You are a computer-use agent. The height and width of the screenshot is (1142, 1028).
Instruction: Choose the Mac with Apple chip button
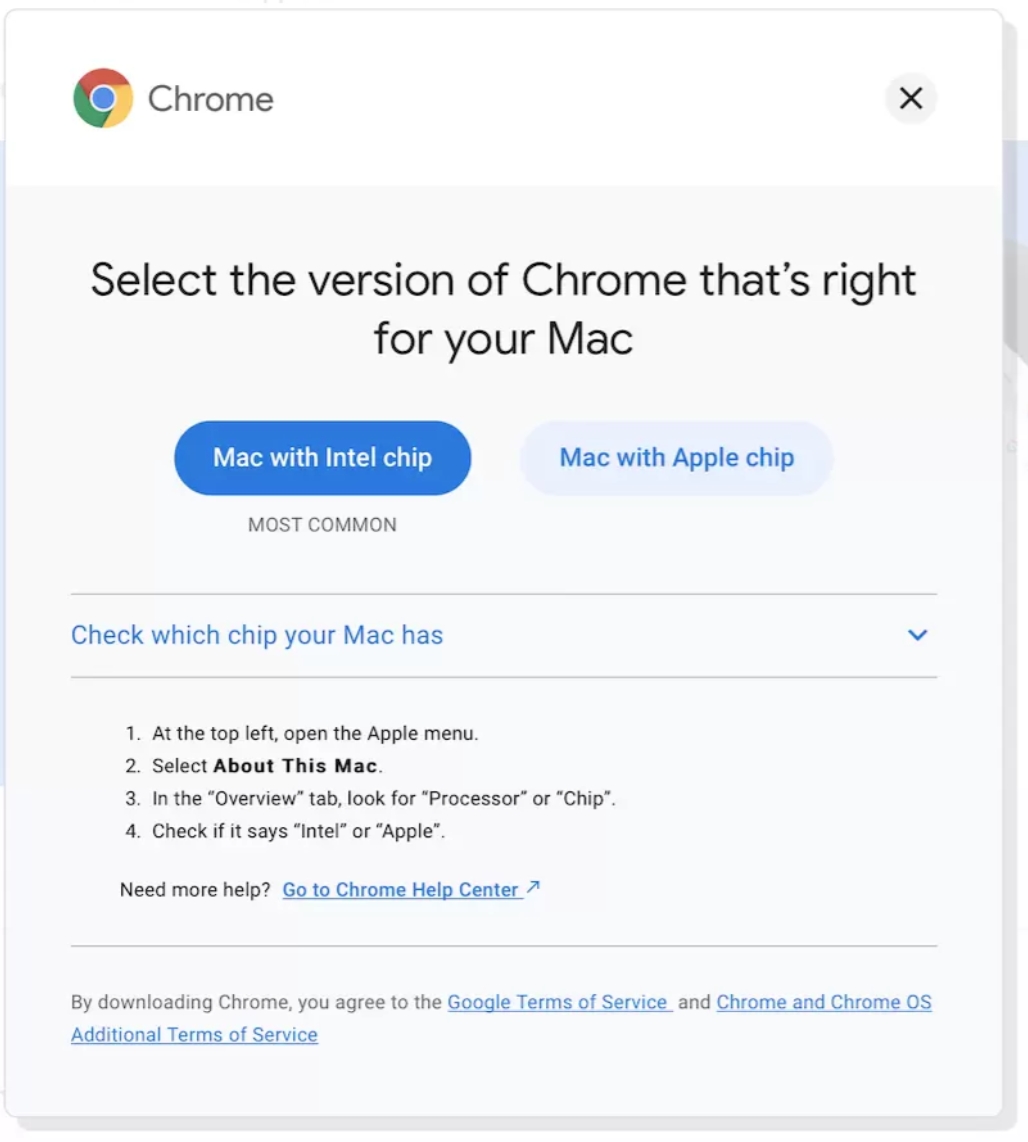coord(676,458)
